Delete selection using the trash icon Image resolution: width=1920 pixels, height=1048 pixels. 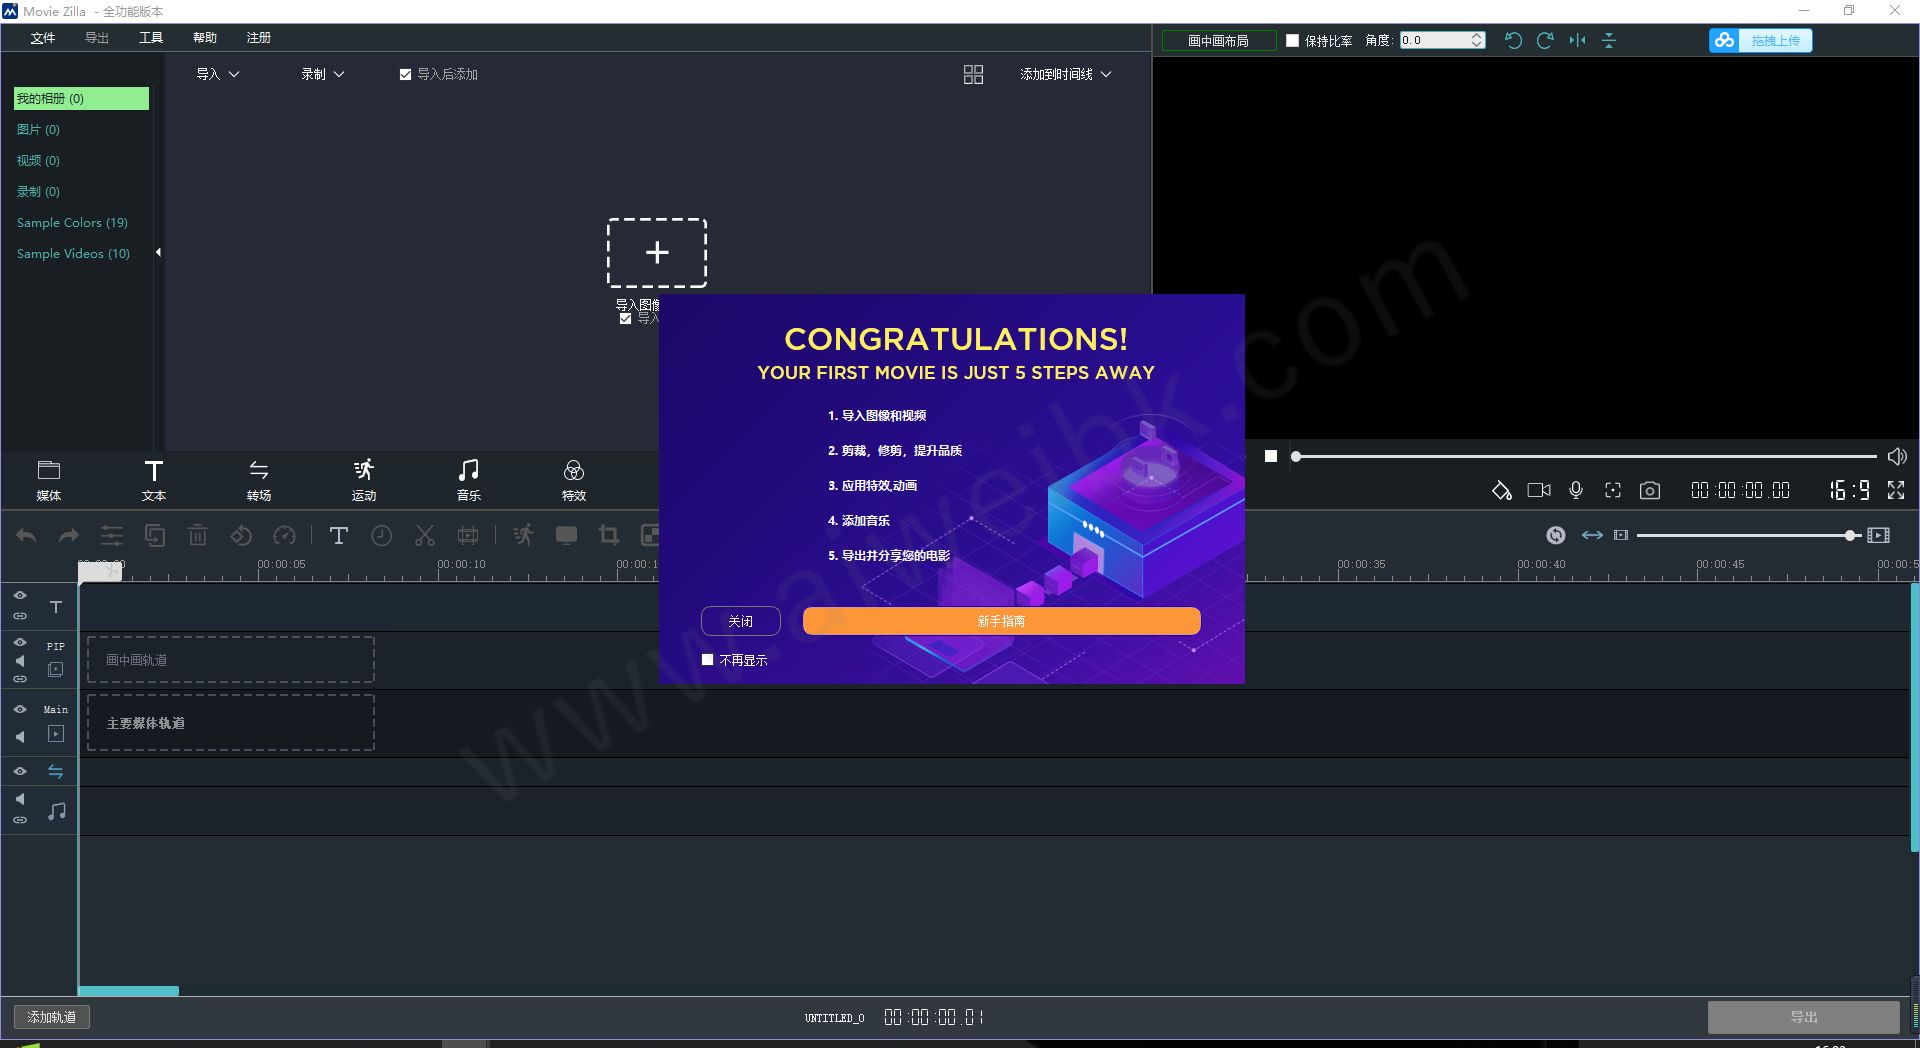click(197, 536)
